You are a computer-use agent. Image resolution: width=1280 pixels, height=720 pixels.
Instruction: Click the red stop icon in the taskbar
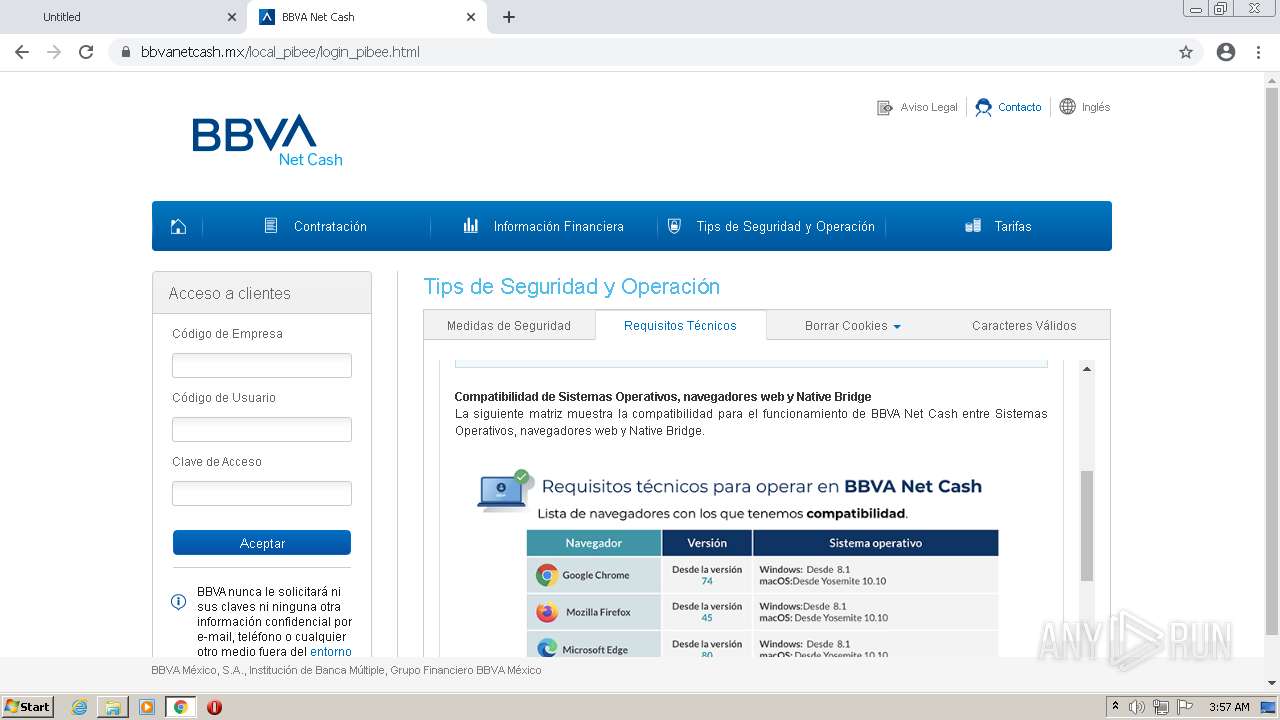[214, 707]
